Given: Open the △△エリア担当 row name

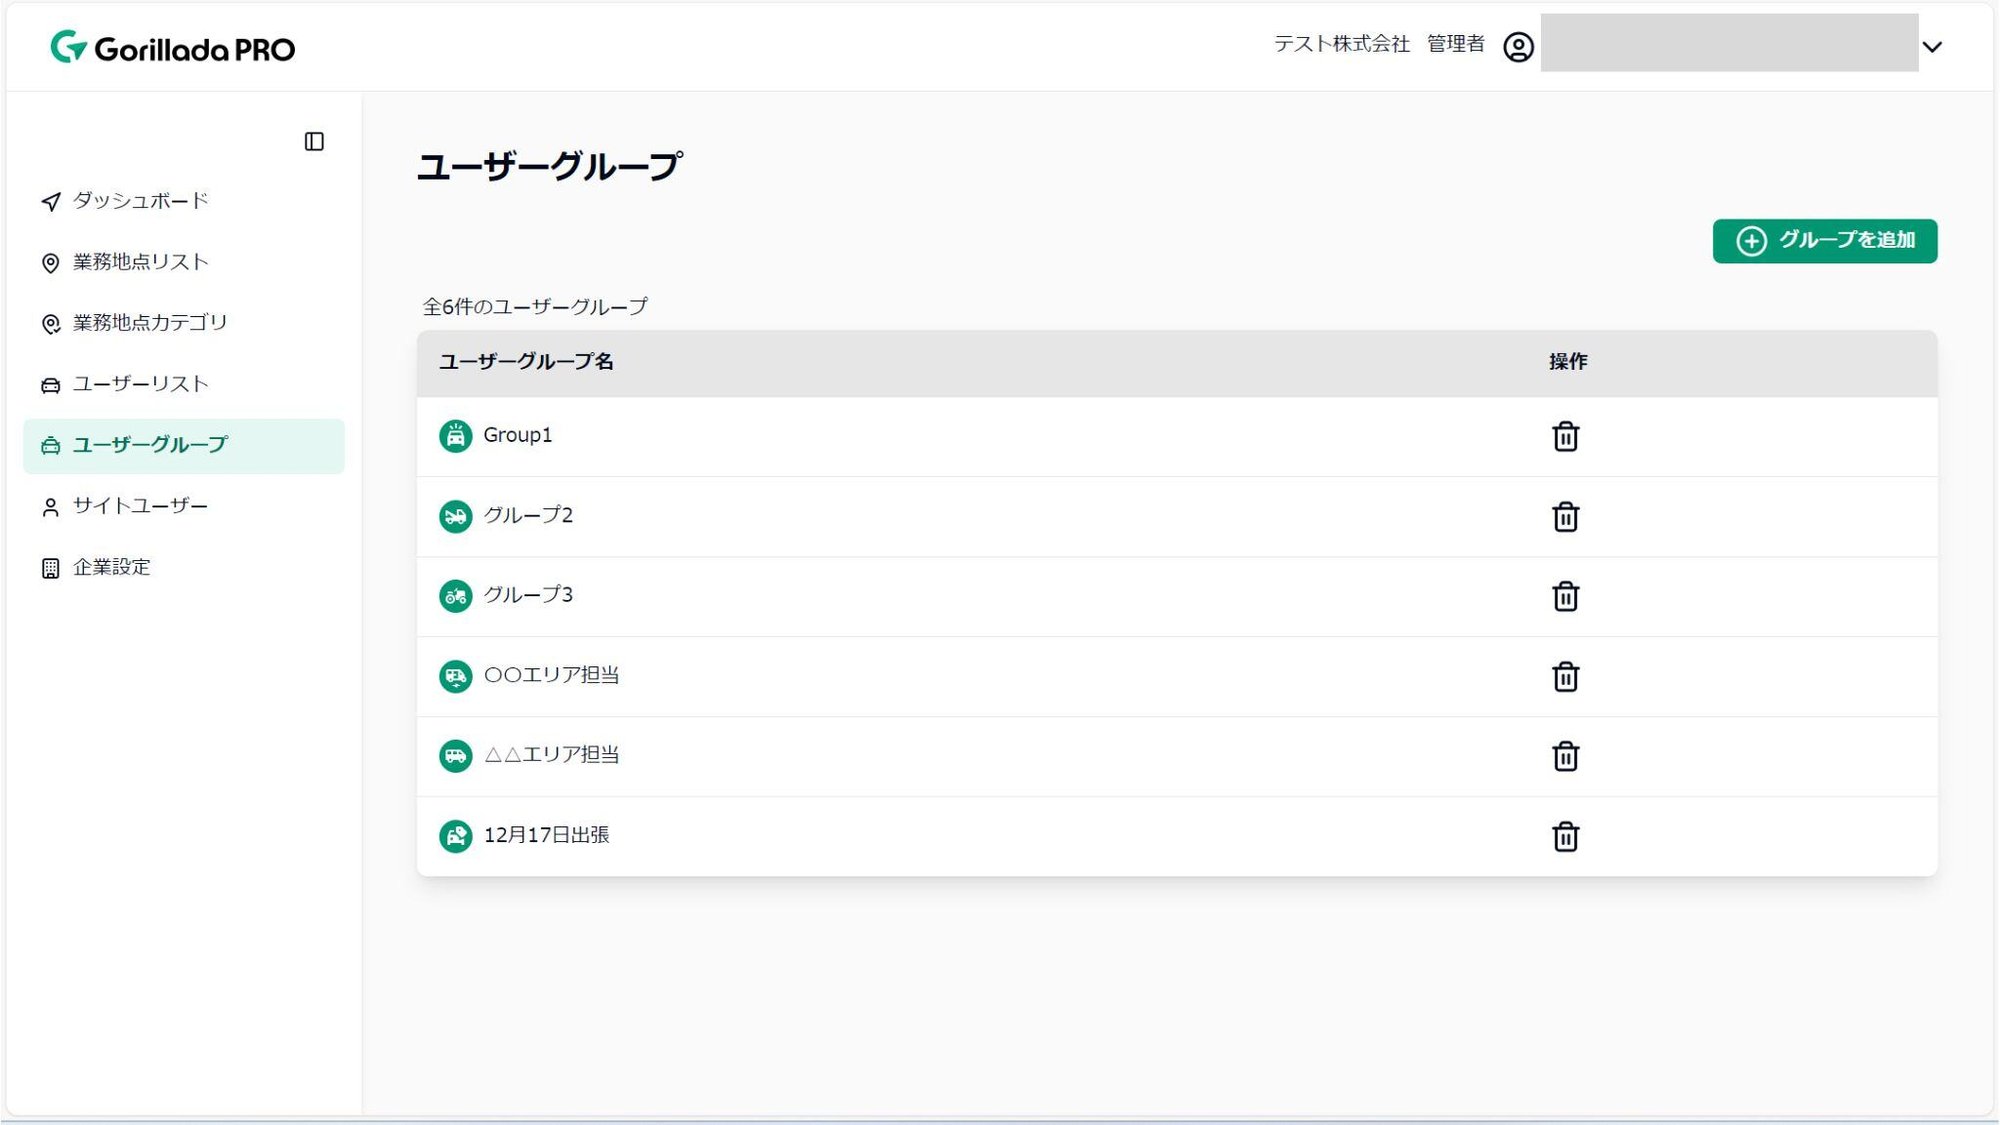Looking at the screenshot, I should pyautogui.click(x=551, y=755).
